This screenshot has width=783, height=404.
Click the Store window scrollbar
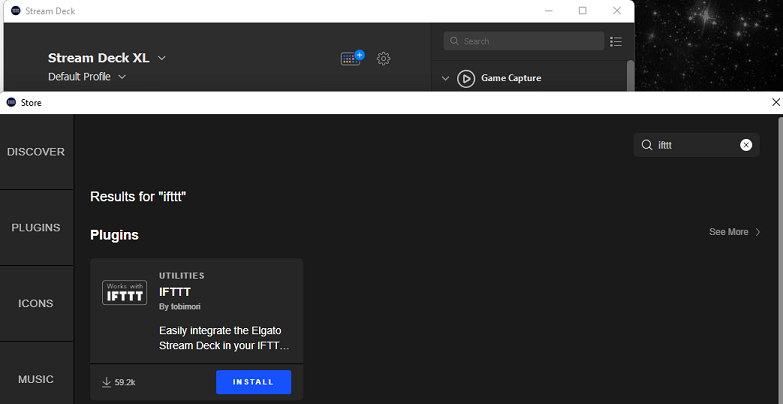click(781, 260)
